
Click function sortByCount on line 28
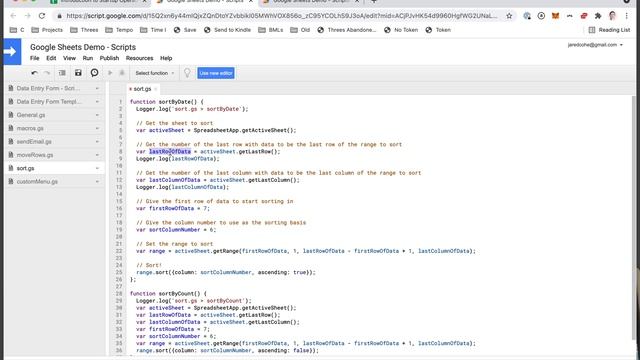click(x=168, y=293)
